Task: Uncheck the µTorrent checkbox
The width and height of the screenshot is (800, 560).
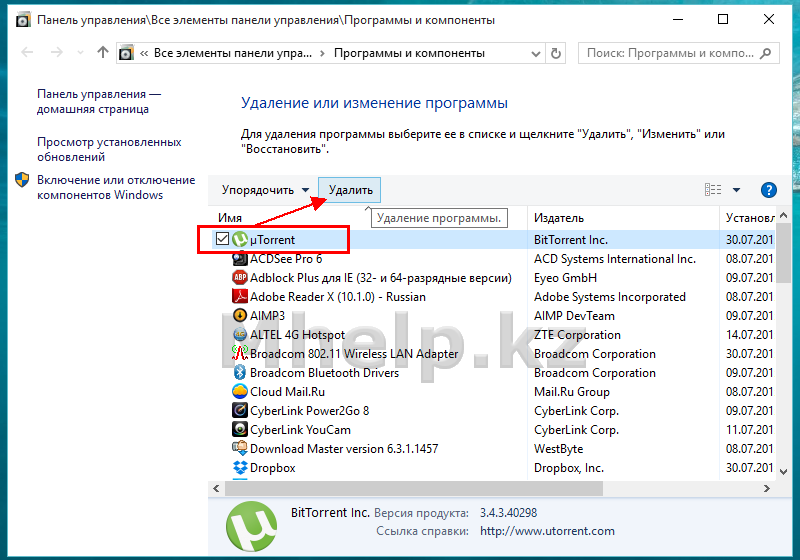Action: [223, 240]
